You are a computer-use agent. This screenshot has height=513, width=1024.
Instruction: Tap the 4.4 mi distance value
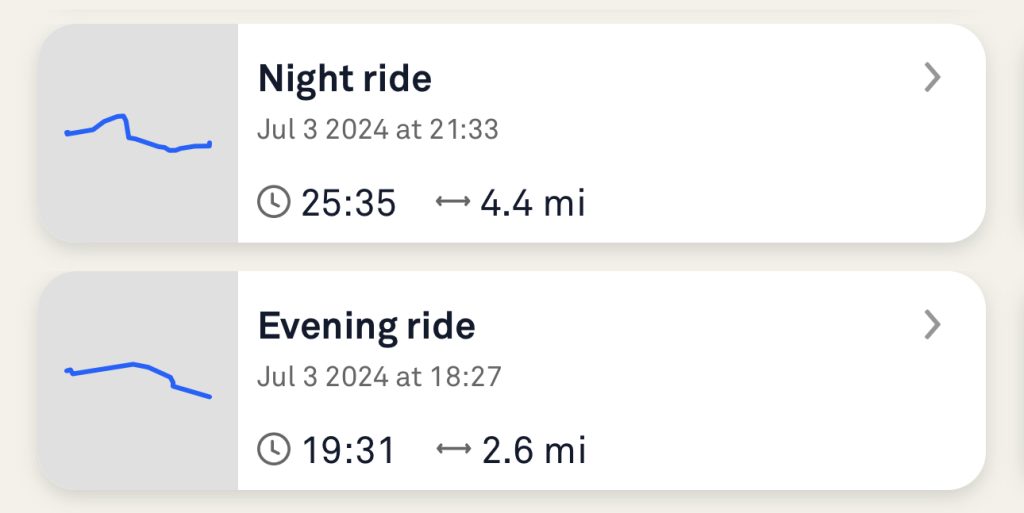(x=532, y=203)
